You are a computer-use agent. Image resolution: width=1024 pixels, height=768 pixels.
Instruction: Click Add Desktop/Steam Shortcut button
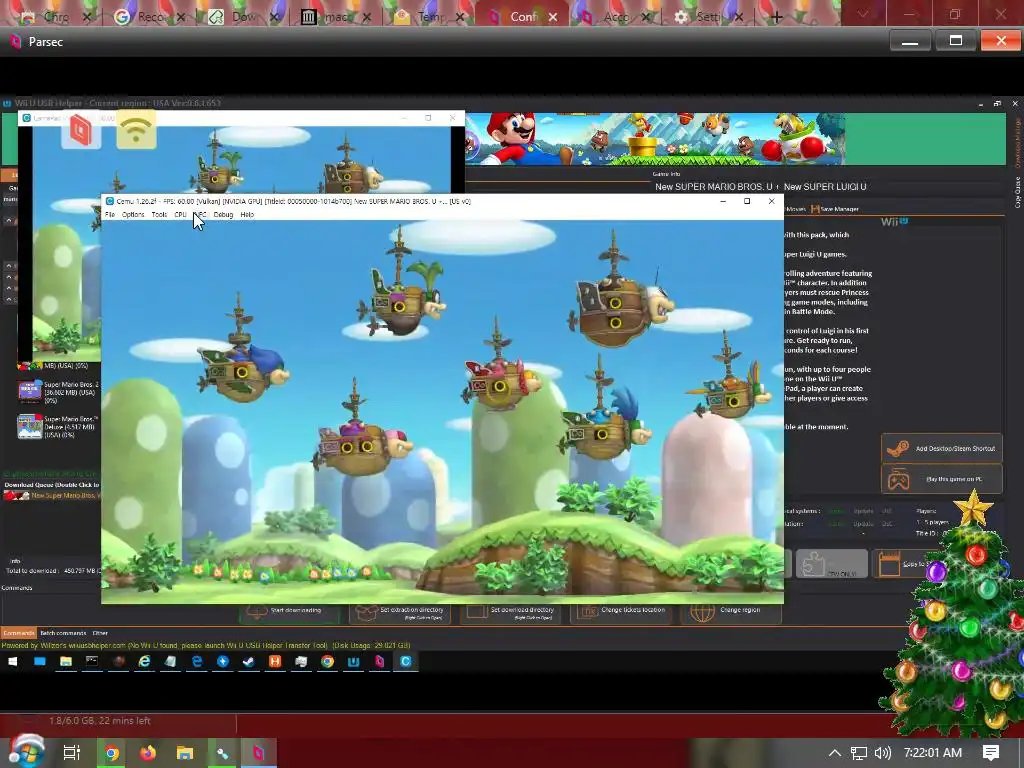(x=941, y=448)
